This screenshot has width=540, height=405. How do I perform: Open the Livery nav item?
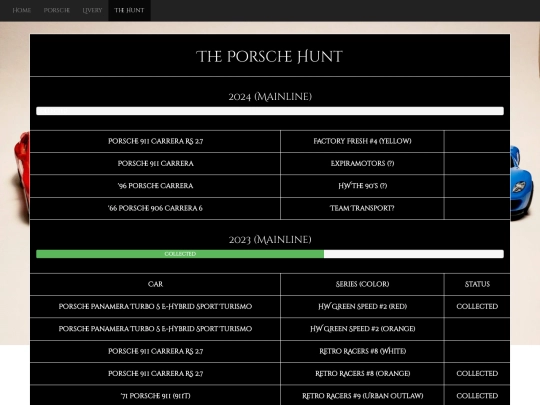tap(92, 10)
